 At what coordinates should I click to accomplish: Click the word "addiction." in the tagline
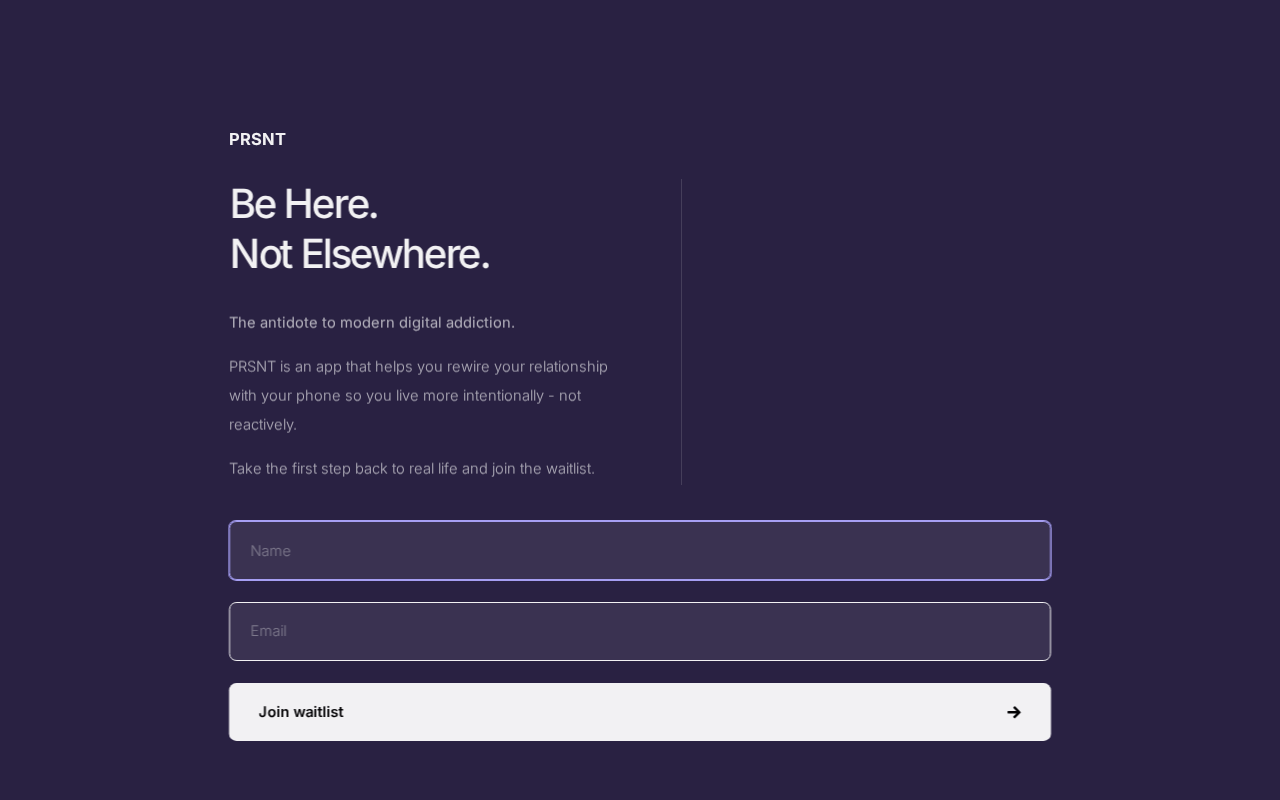(477, 322)
